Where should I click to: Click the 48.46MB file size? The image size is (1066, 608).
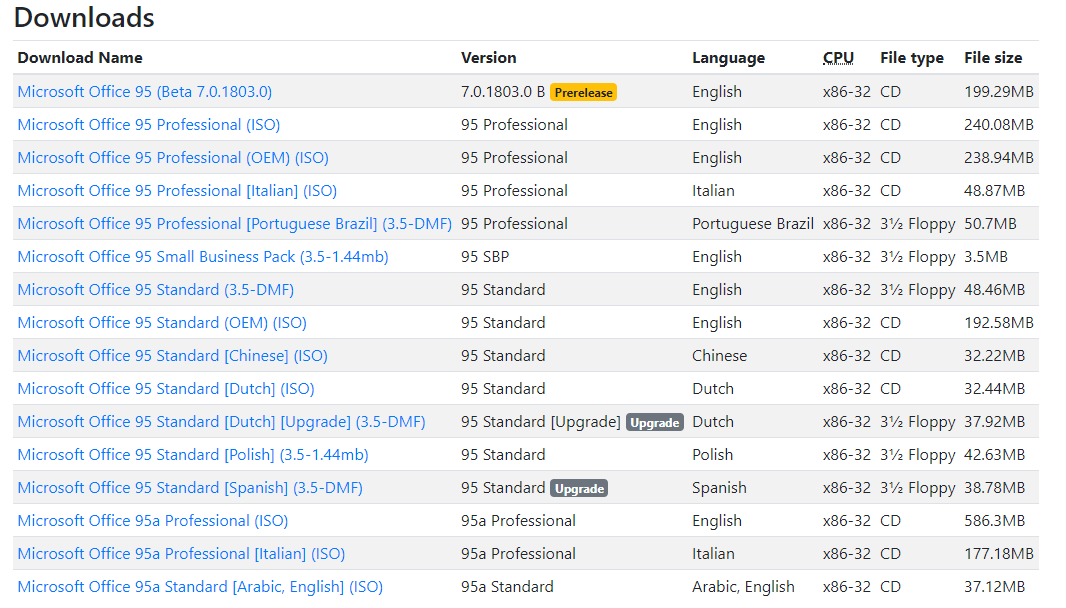click(x=995, y=290)
